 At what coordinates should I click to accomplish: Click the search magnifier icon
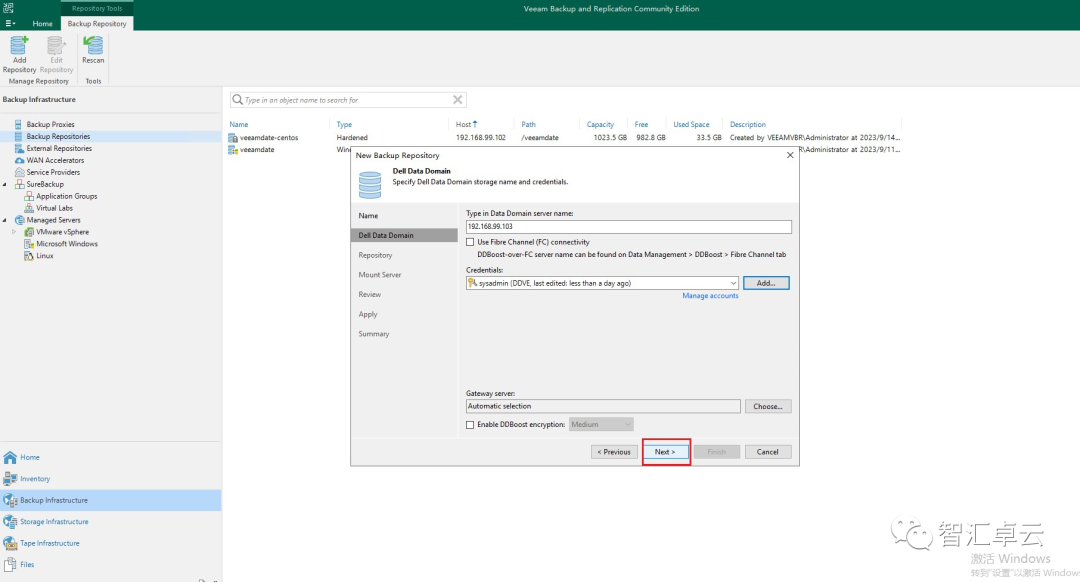coord(238,100)
